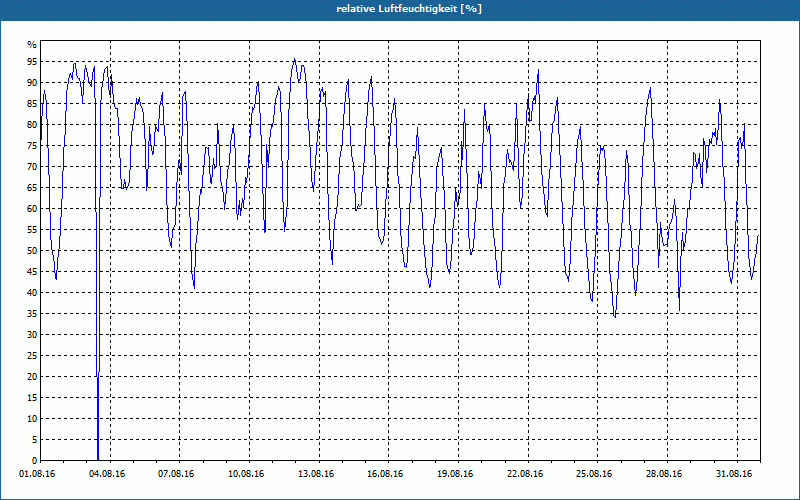Image resolution: width=800 pixels, height=500 pixels.
Task: Click the y-axis value 15
Action: (x=32, y=397)
